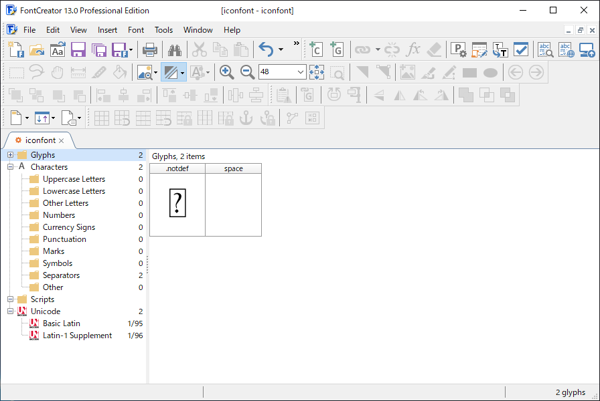Zoom in with the plus magnifier

coord(227,72)
